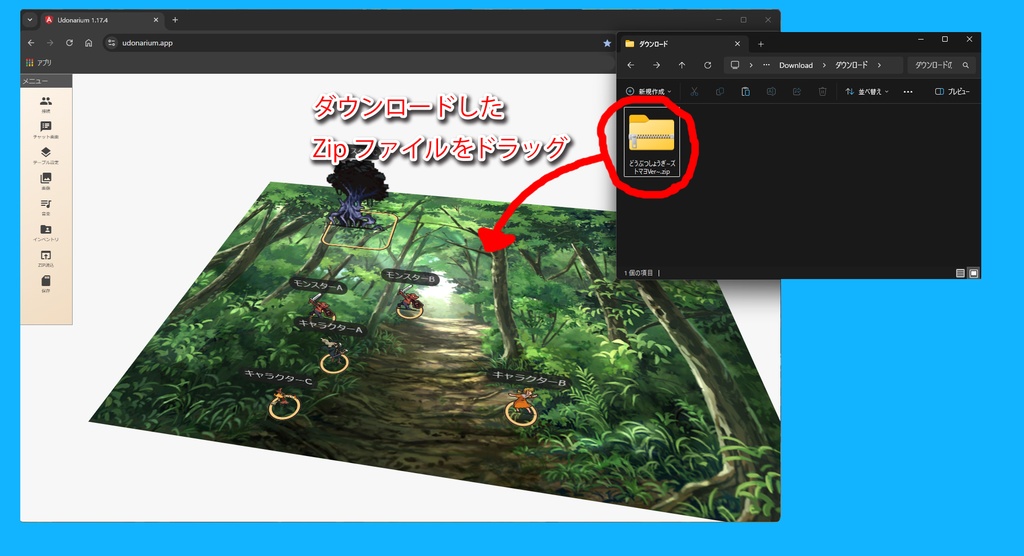Expand the chevron after the PC icon
The image size is (1024, 556).
coord(751,65)
